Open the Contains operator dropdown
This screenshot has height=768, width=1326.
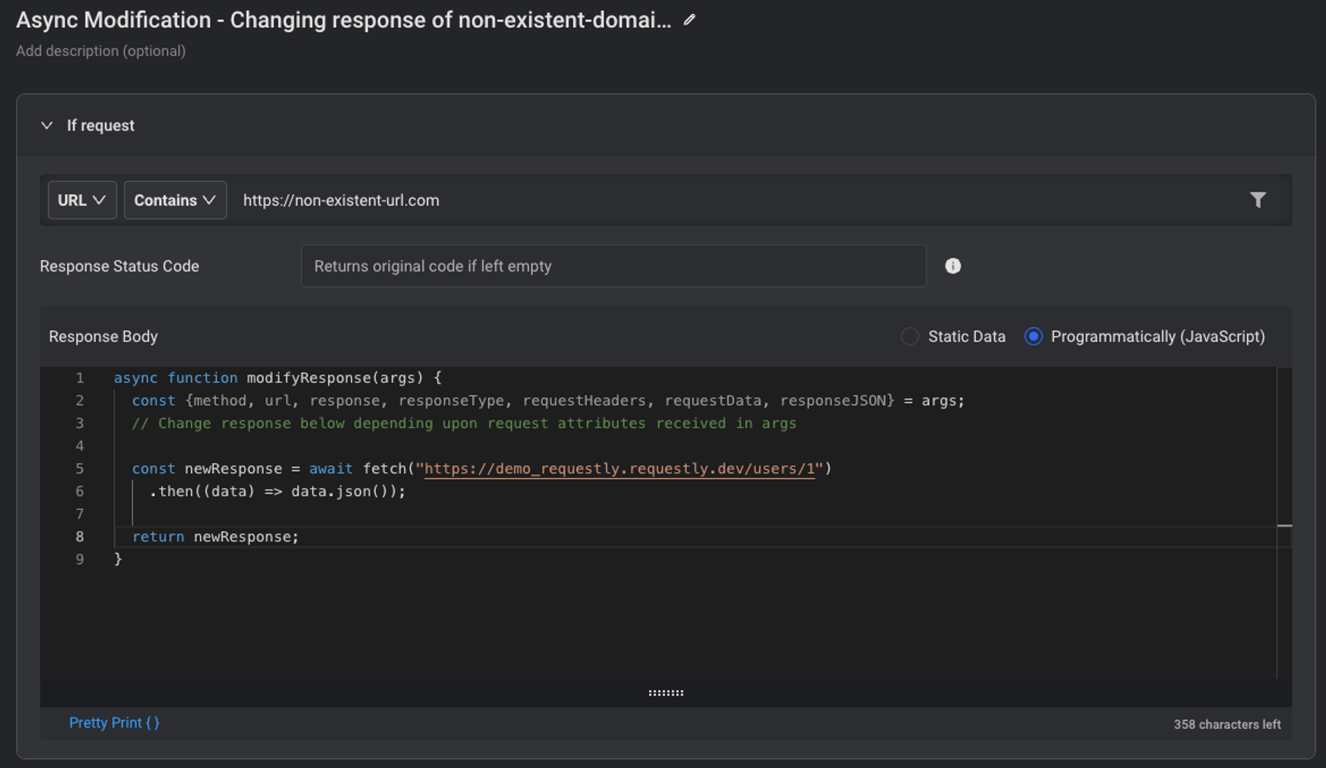coord(175,199)
